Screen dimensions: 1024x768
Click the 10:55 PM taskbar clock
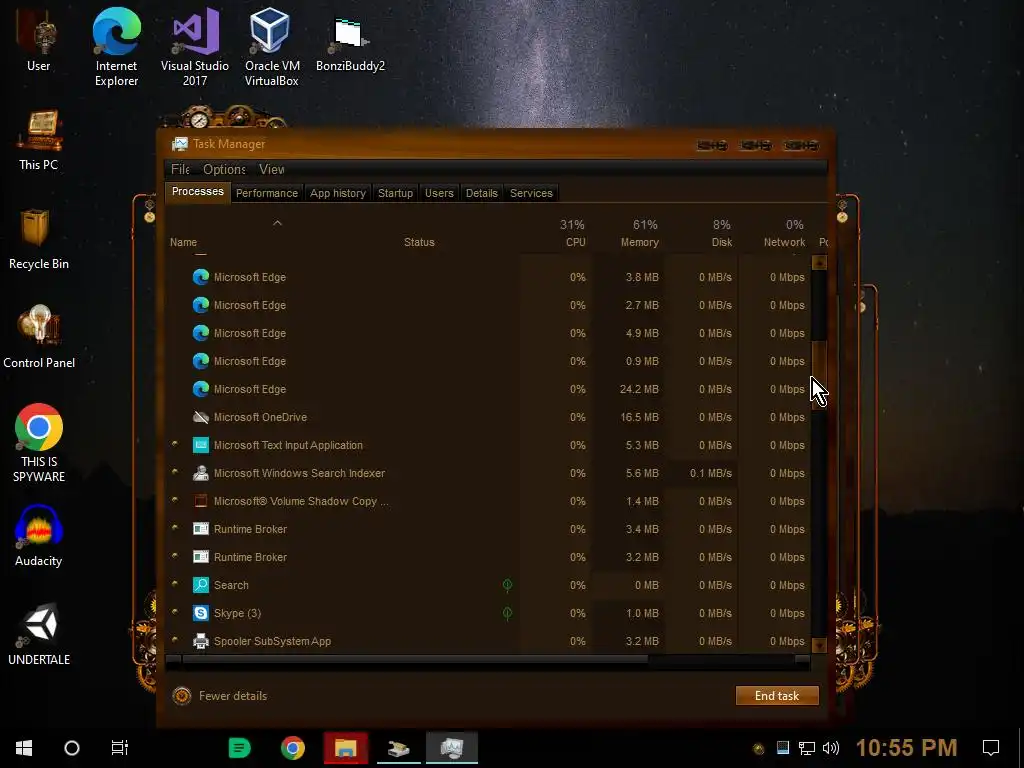(x=906, y=748)
